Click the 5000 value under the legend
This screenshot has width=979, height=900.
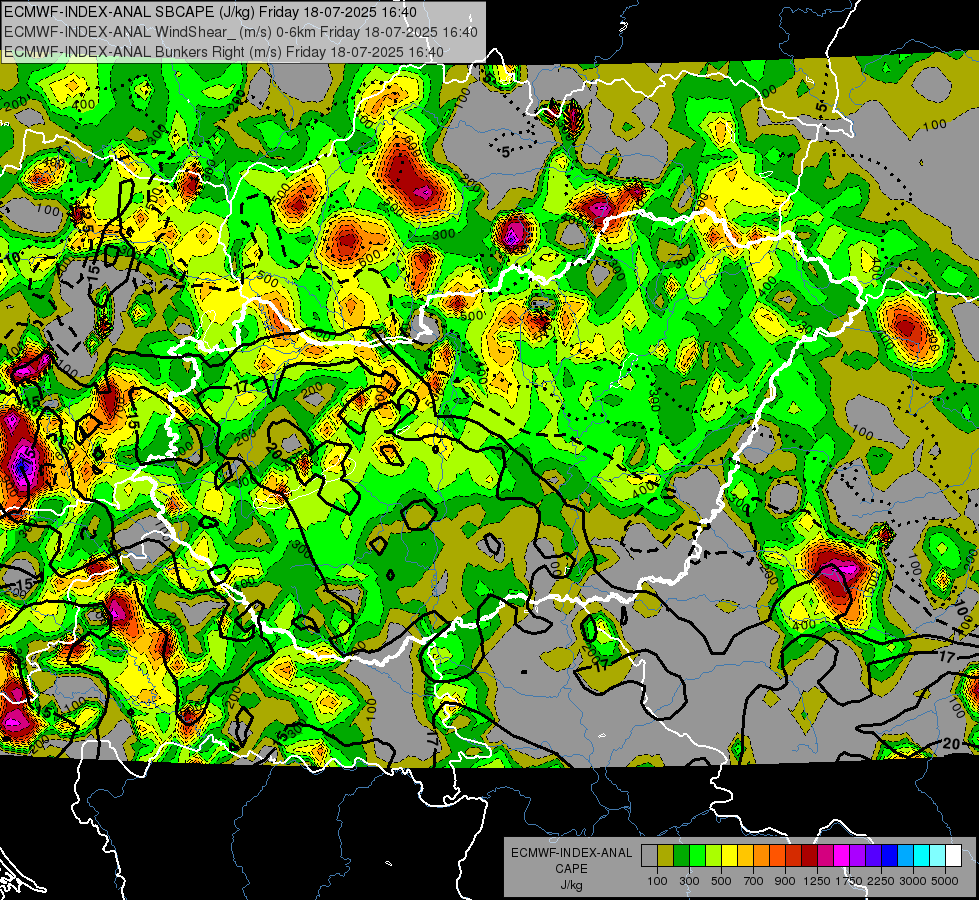(944, 881)
